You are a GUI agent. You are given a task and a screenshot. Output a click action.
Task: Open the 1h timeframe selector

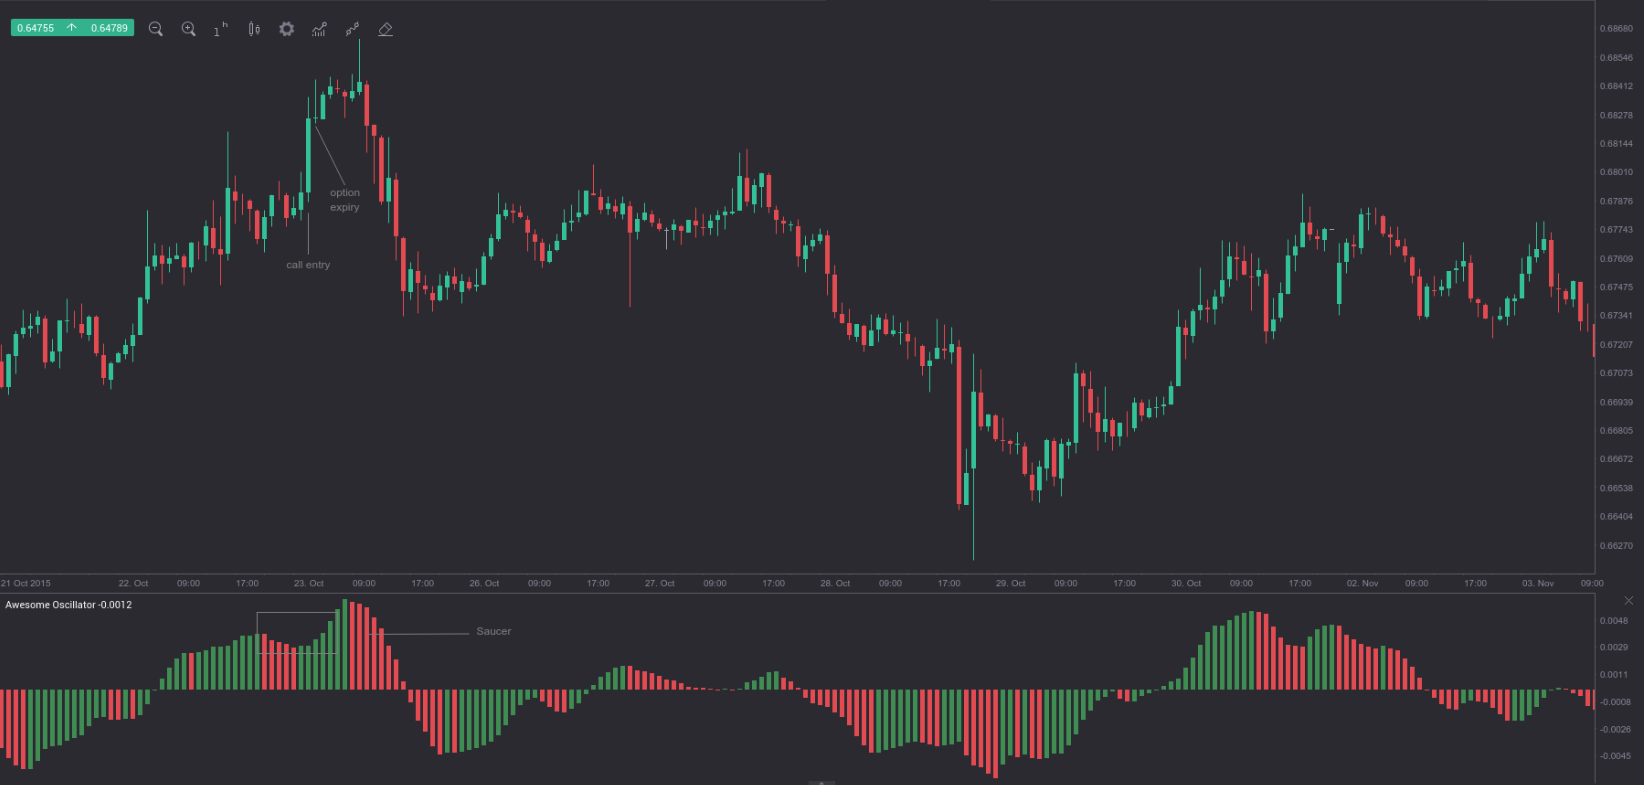pyautogui.click(x=220, y=30)
